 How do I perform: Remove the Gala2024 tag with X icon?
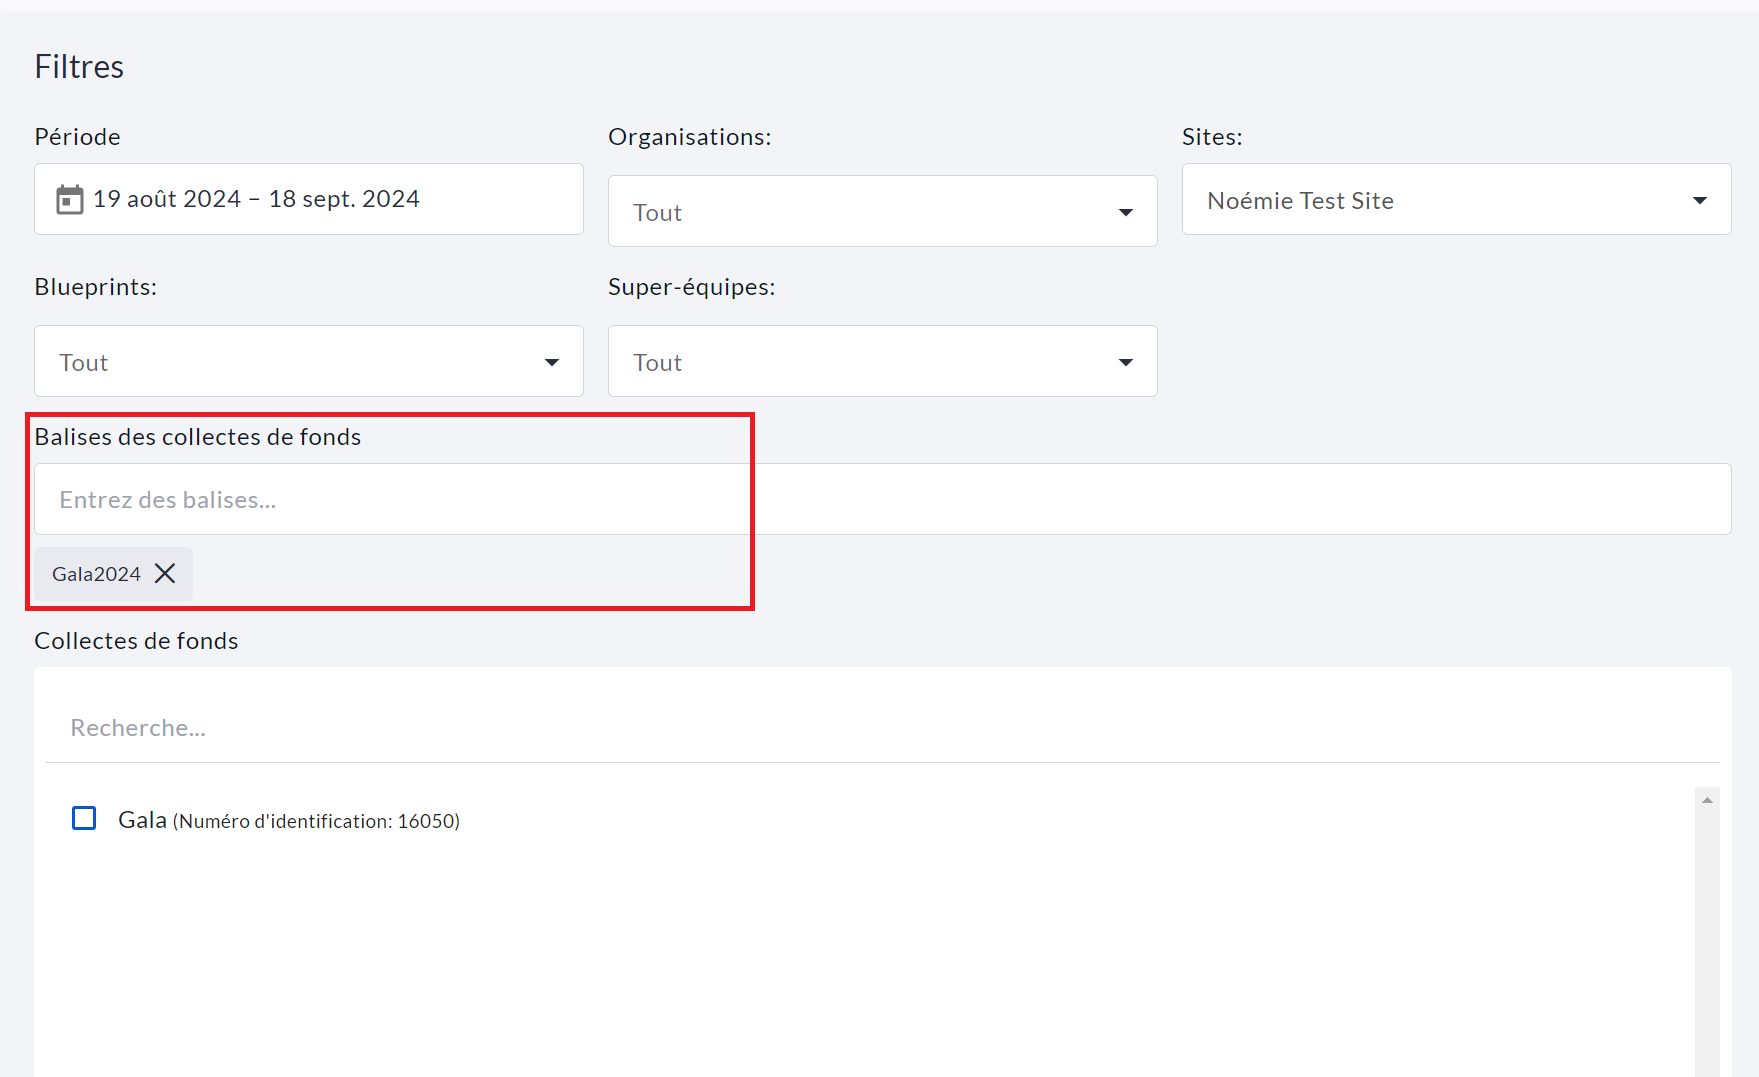click(x=165, y=573)
